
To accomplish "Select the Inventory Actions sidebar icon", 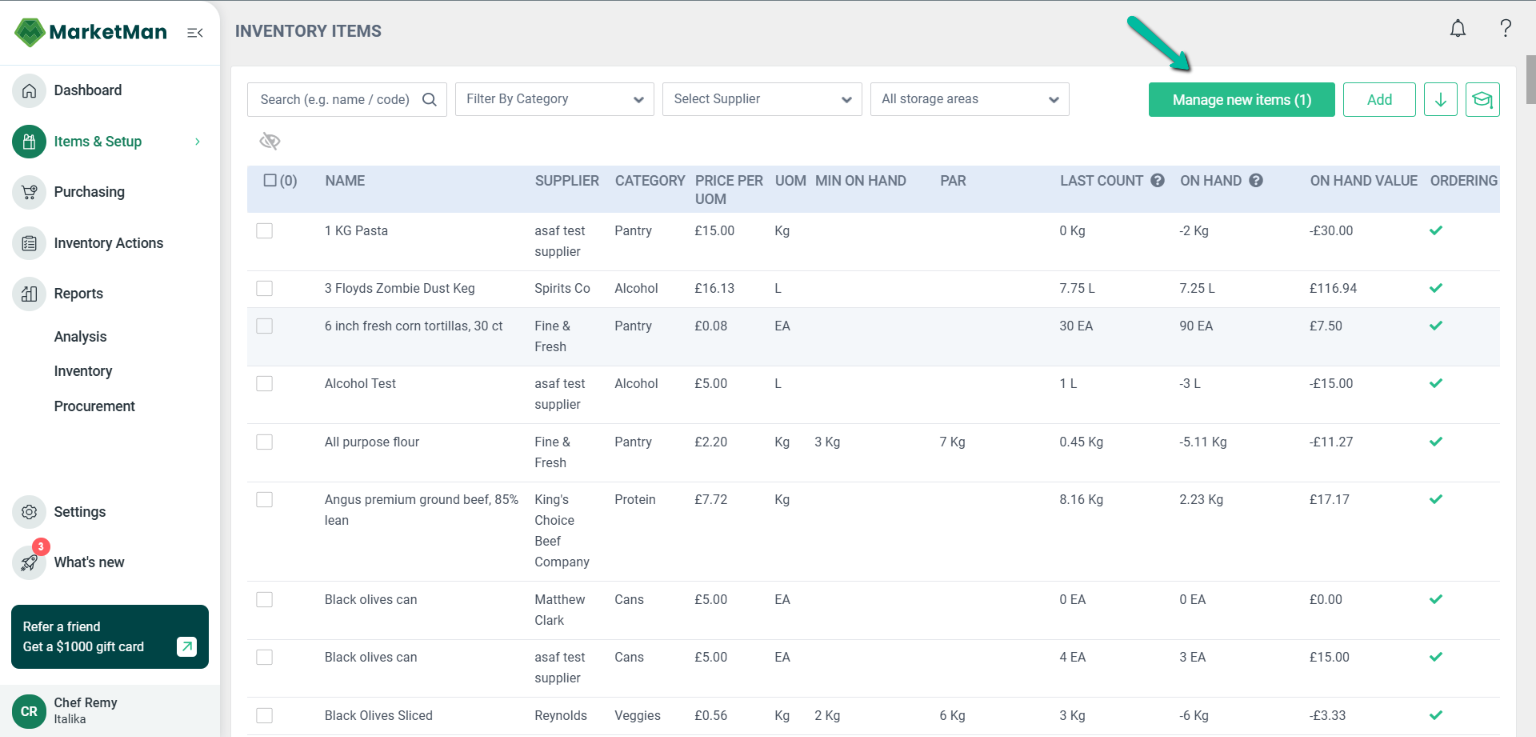I will (29, 242).
